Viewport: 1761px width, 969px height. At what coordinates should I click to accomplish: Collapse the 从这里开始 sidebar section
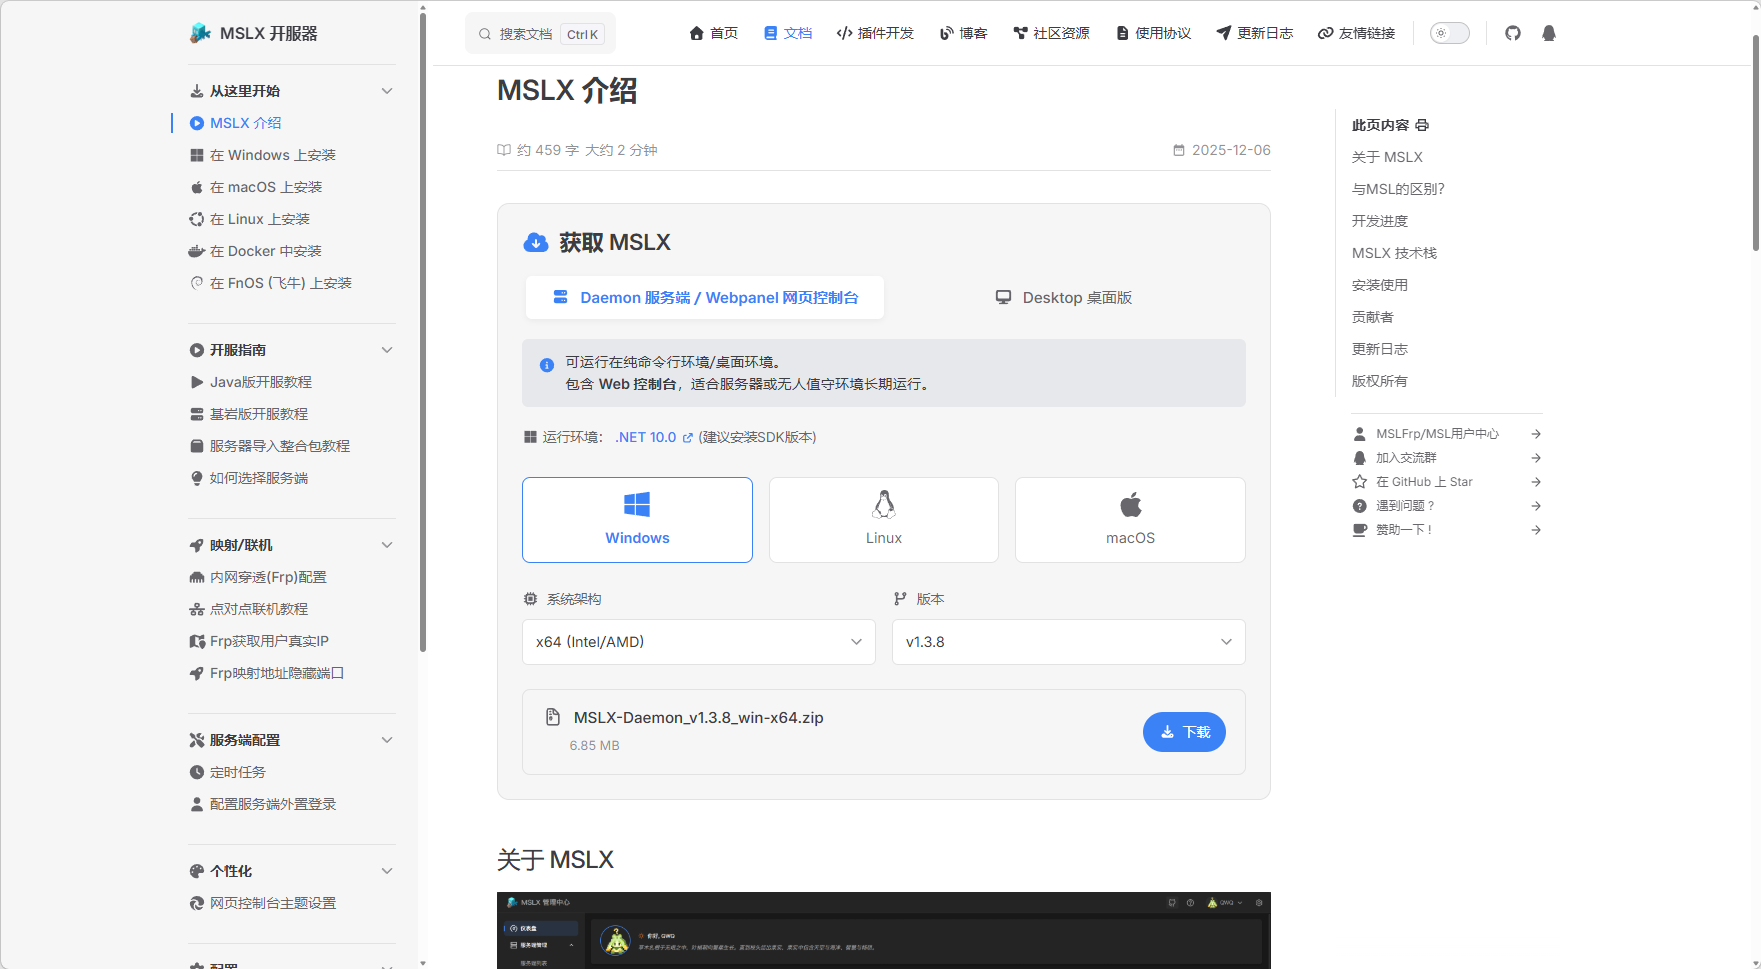[x=387, y=91]
